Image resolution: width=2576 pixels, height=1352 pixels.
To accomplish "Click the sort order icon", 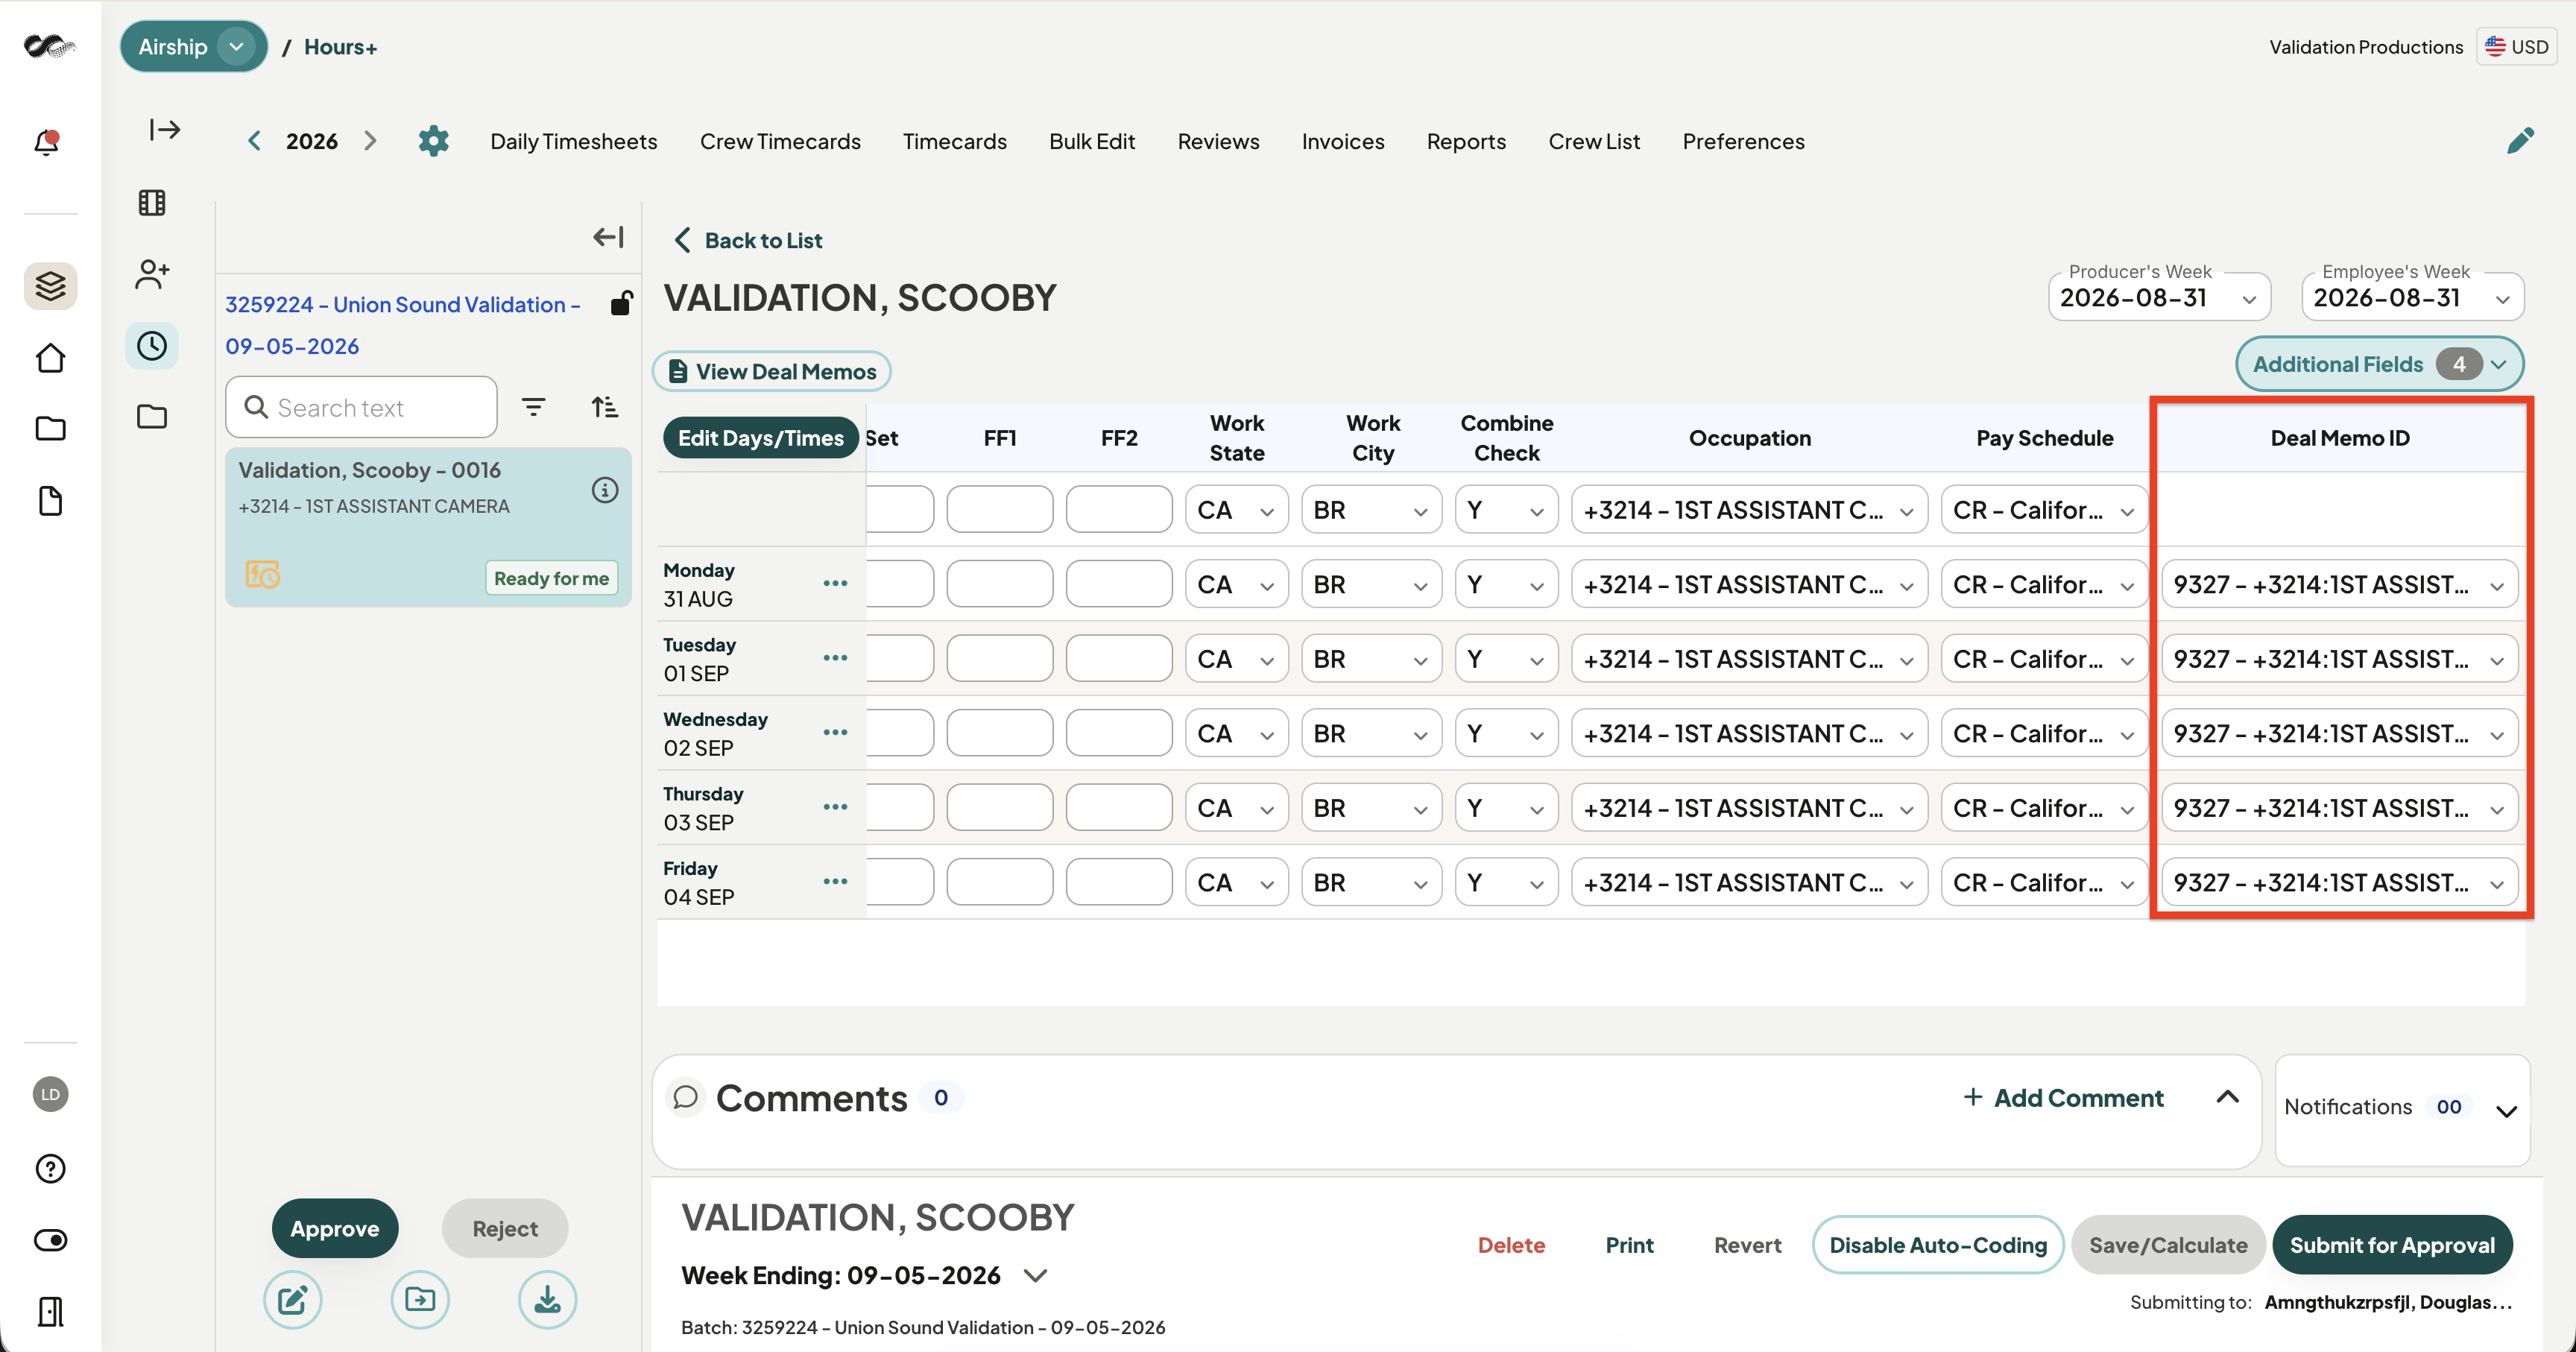I will click(x=604, y=407).
